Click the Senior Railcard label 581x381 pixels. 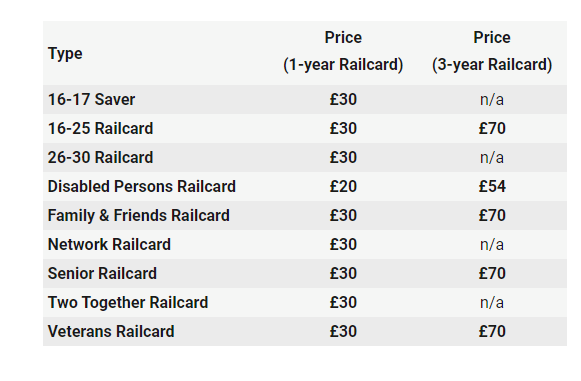coord(102,274)
